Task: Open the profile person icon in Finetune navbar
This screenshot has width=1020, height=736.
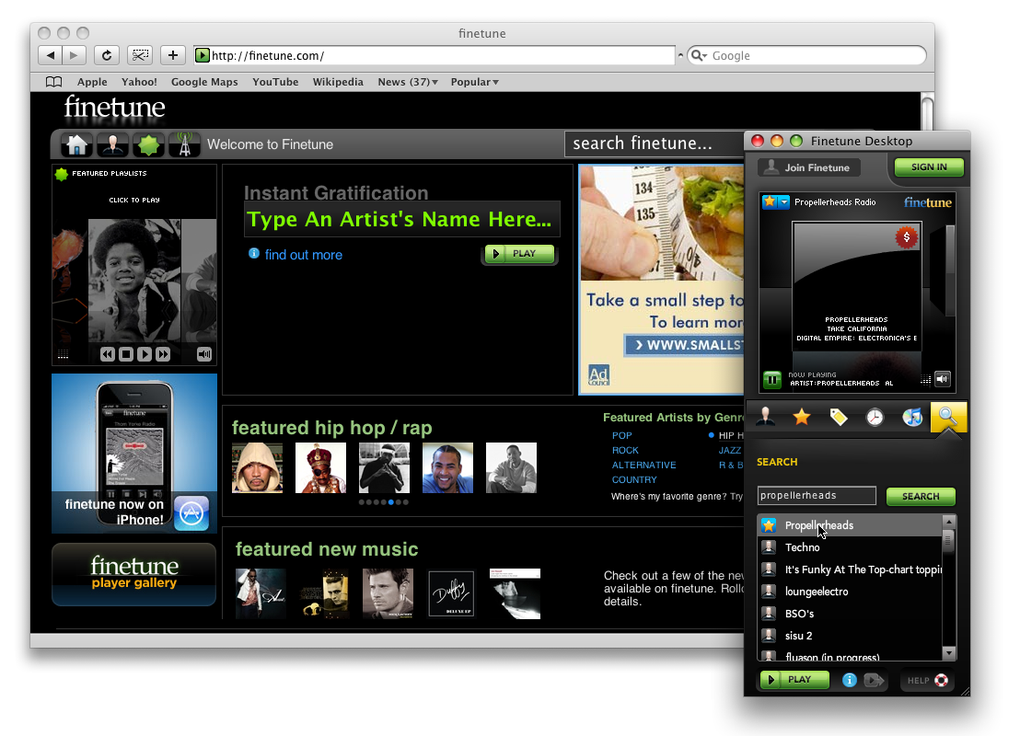Action: coord(113,144)
